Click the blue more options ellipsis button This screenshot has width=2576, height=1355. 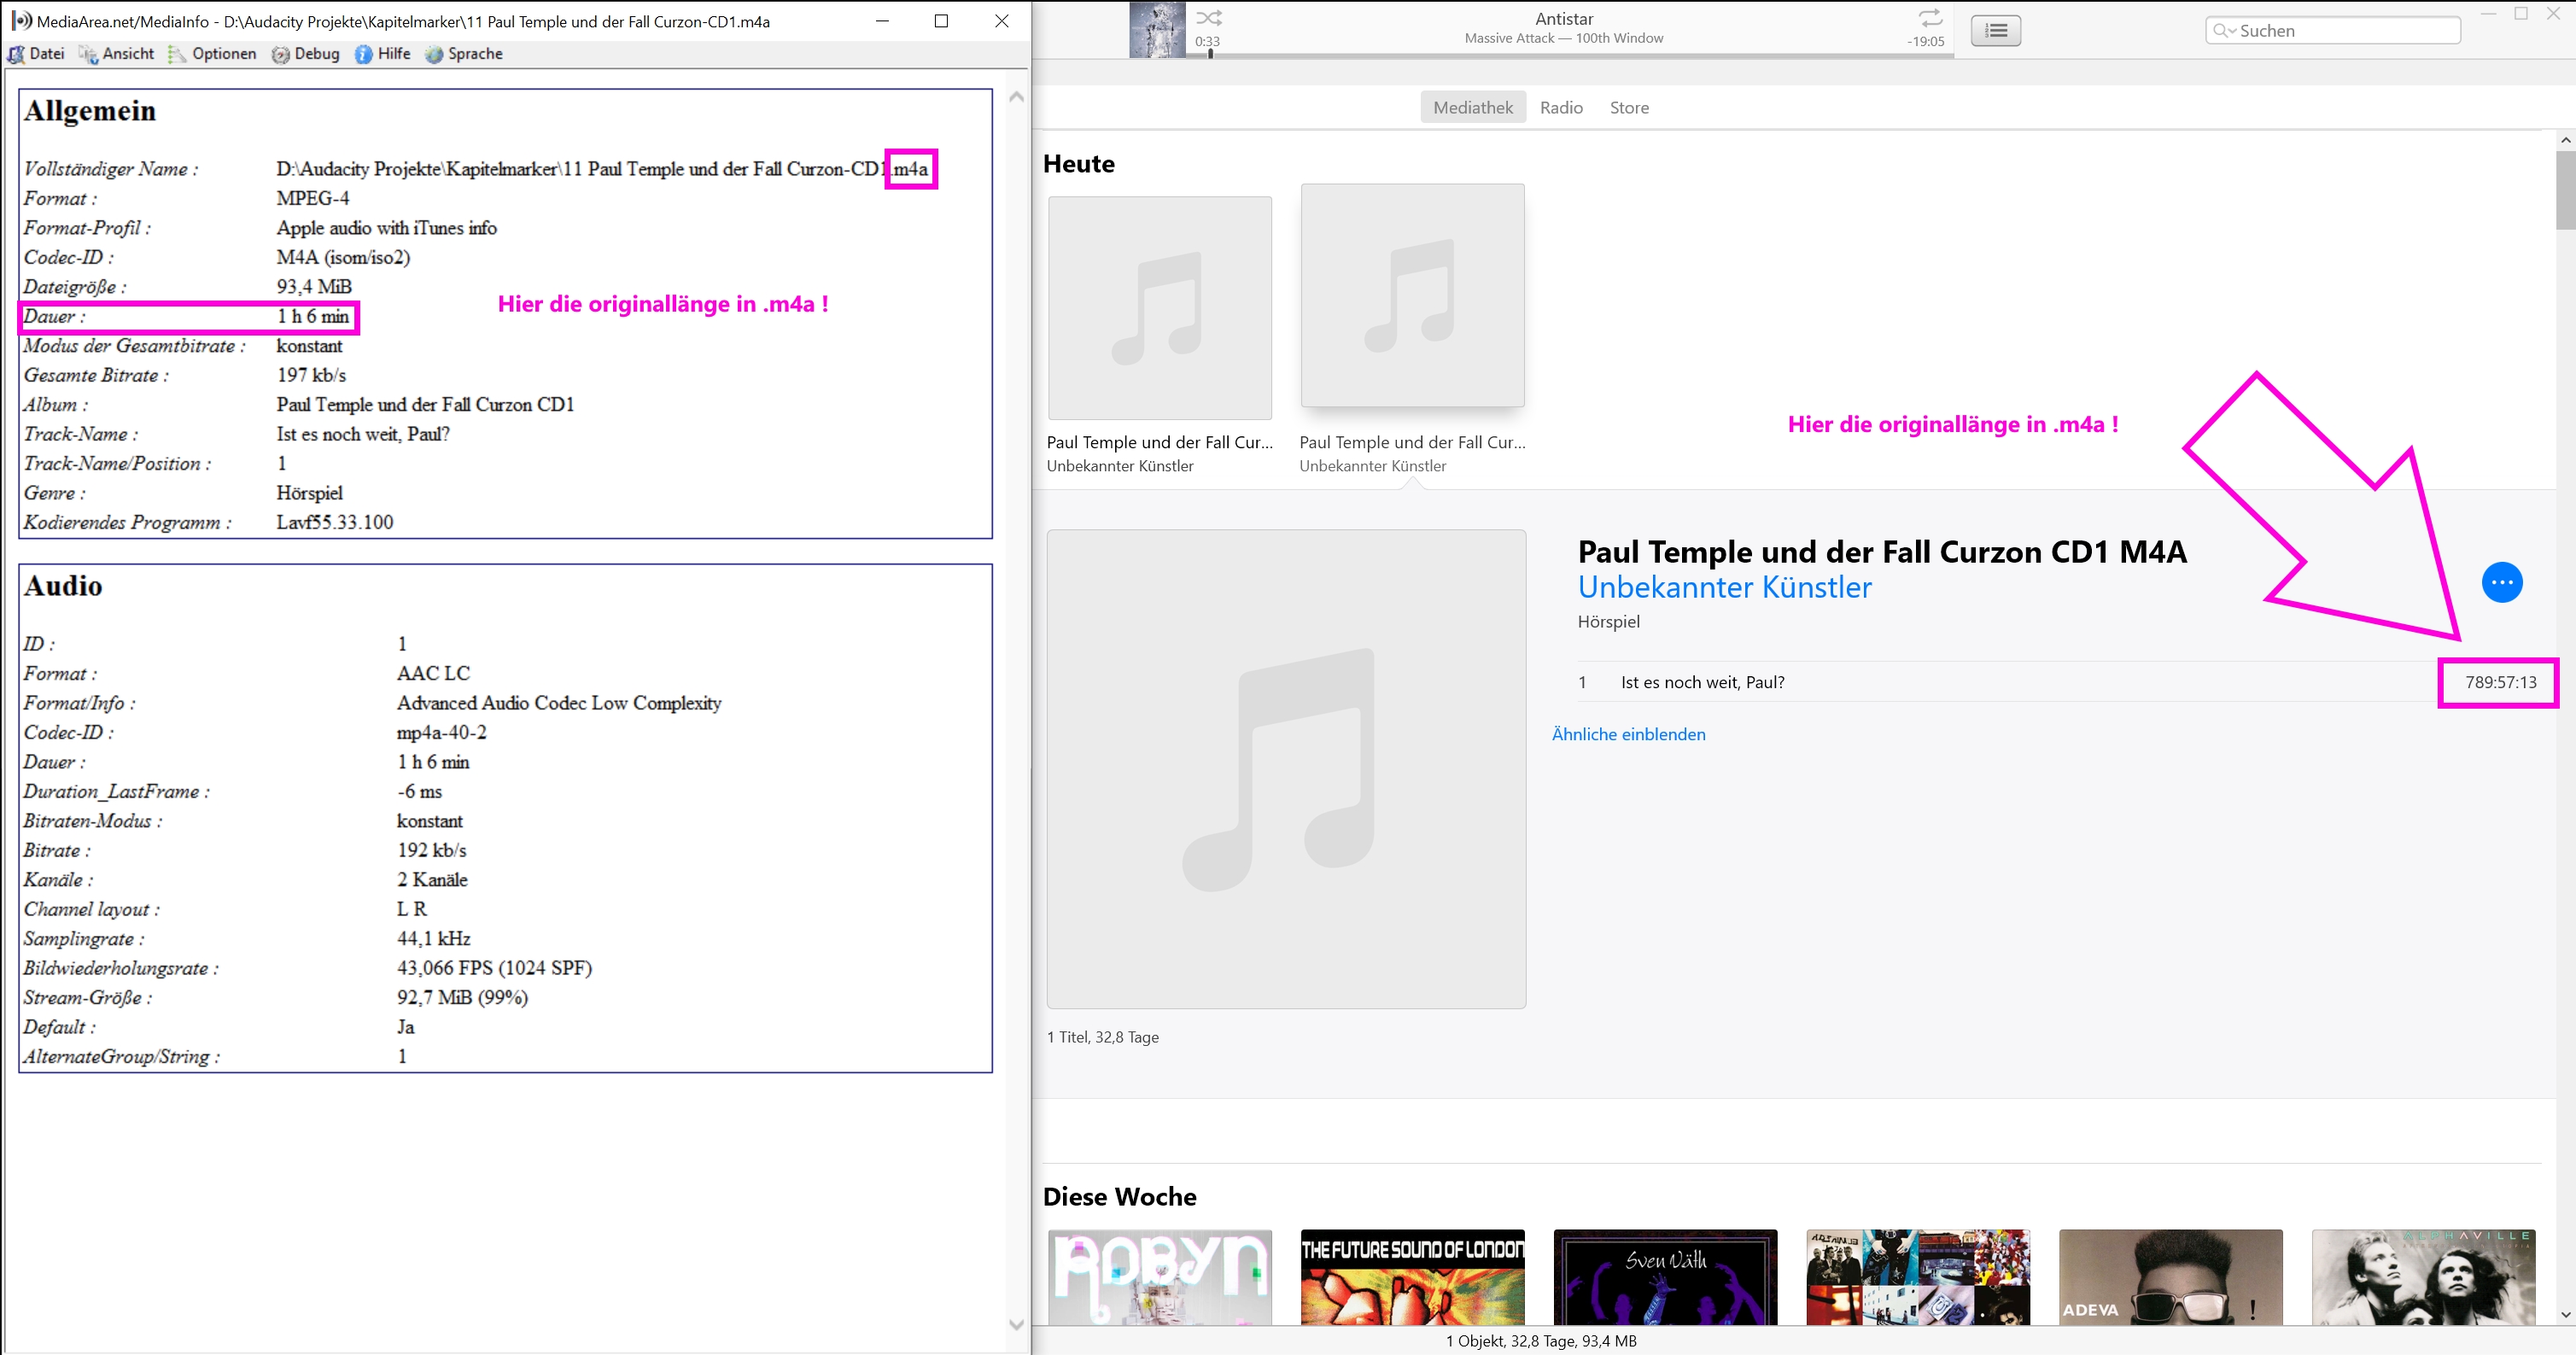pos(2501,582)
